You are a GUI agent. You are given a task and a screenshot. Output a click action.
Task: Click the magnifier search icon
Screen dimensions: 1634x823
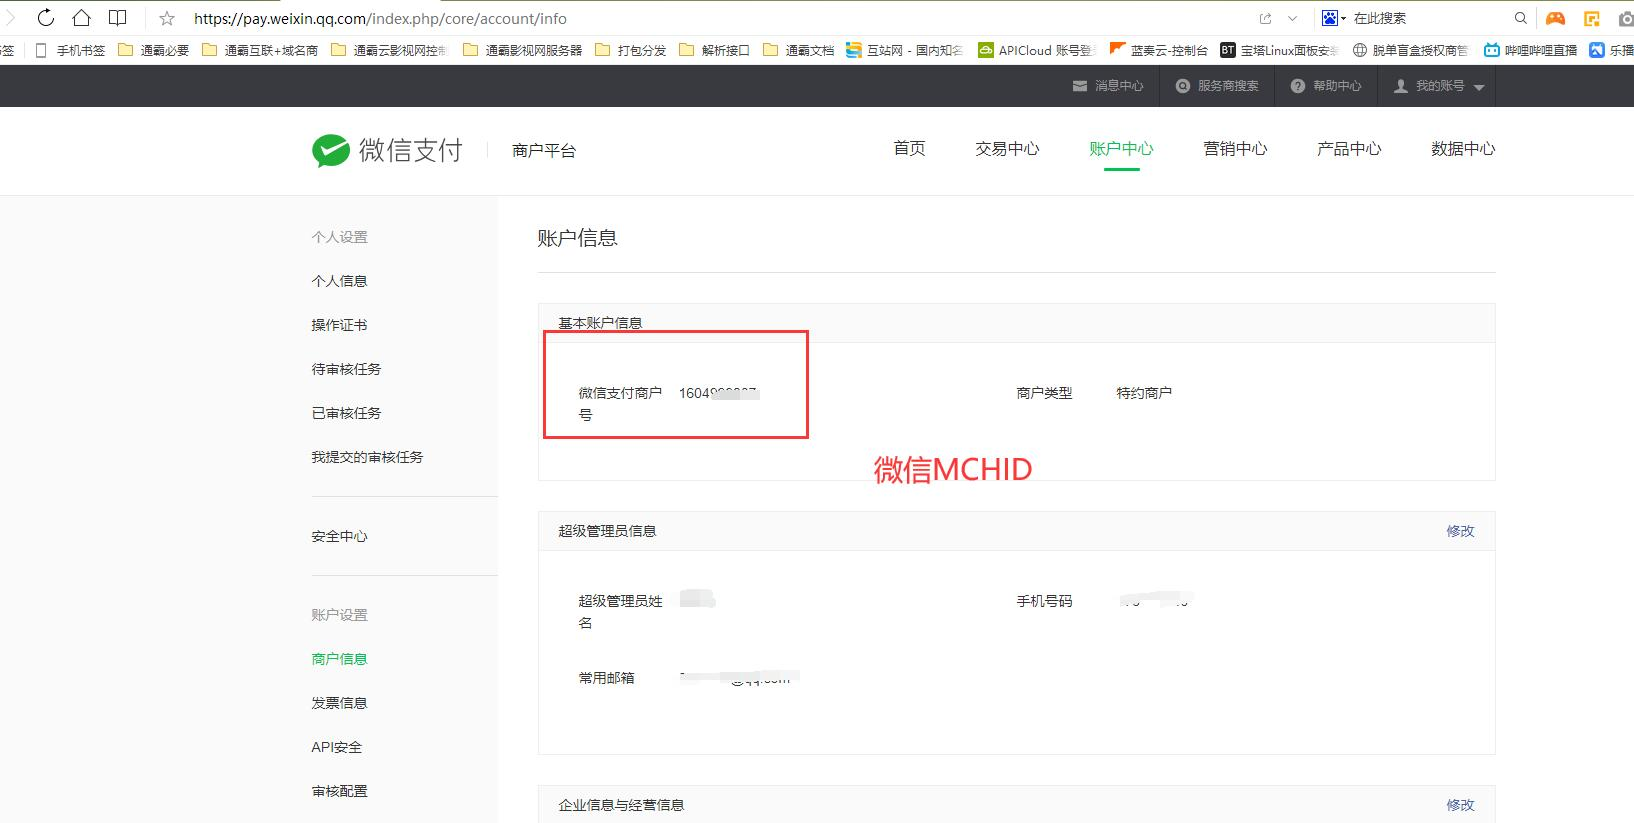[1520, 18]
